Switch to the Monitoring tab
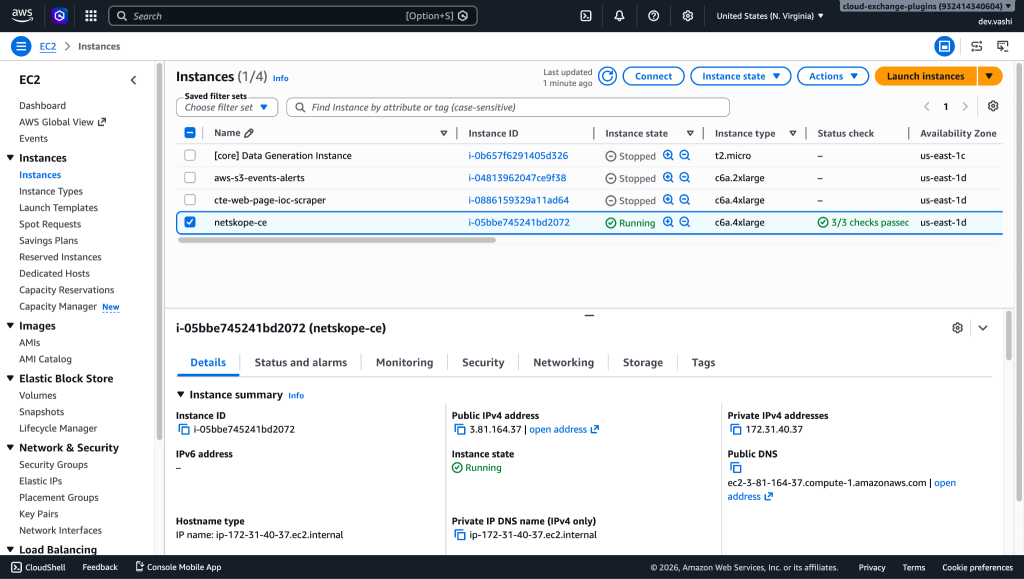1024x579 pixels. pos(404,362)
